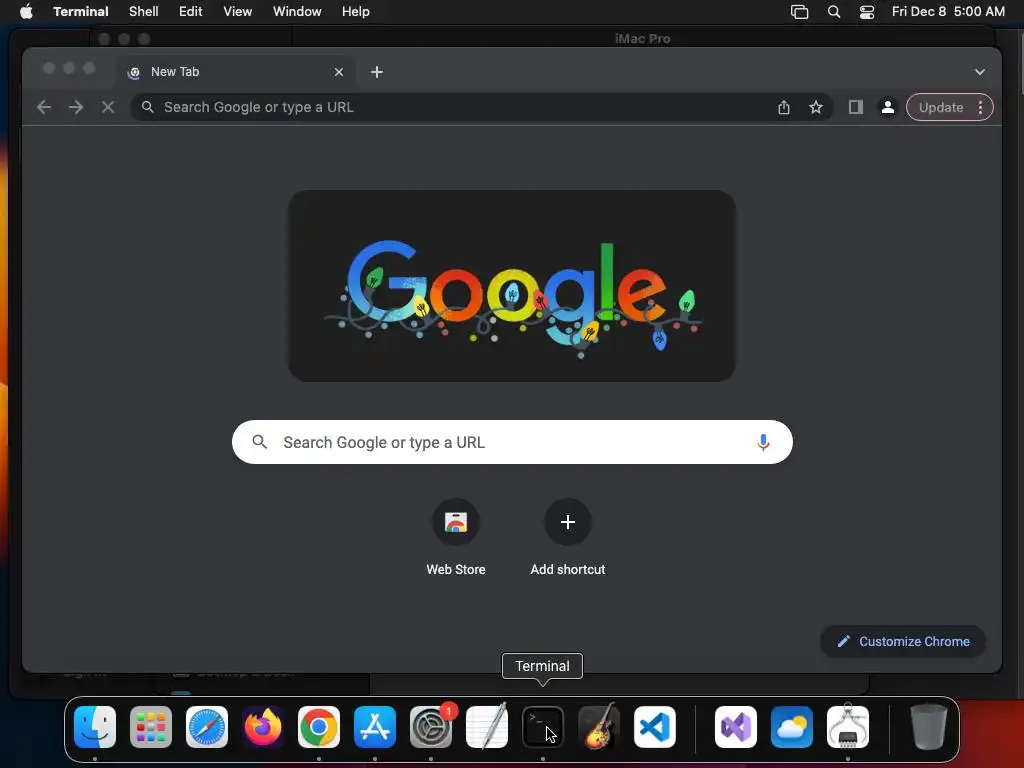Launch Firefox from the dock

tap(263, 727)
